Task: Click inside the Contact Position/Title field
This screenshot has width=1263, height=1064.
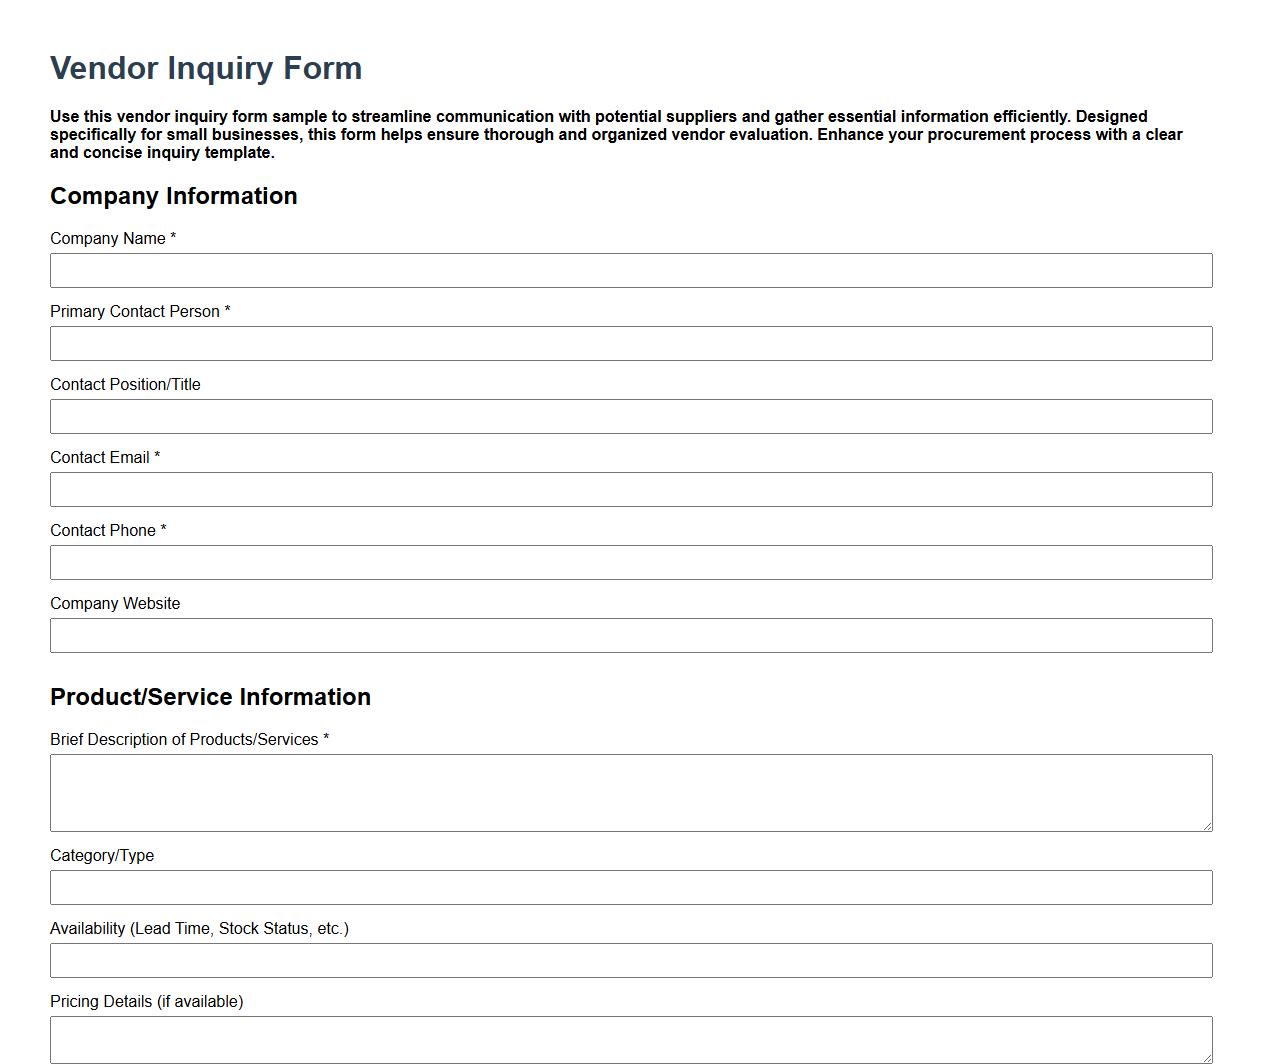Action: 630,416
